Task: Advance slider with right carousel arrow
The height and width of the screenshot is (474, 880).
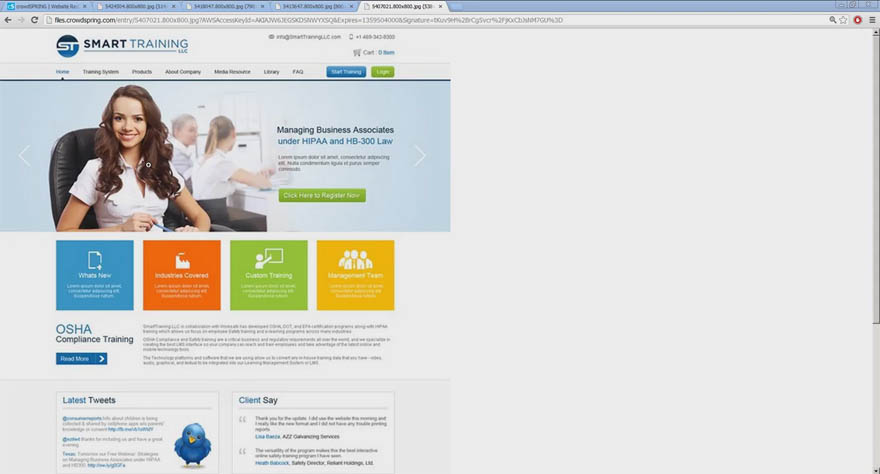Action: (x=420, y=155)
